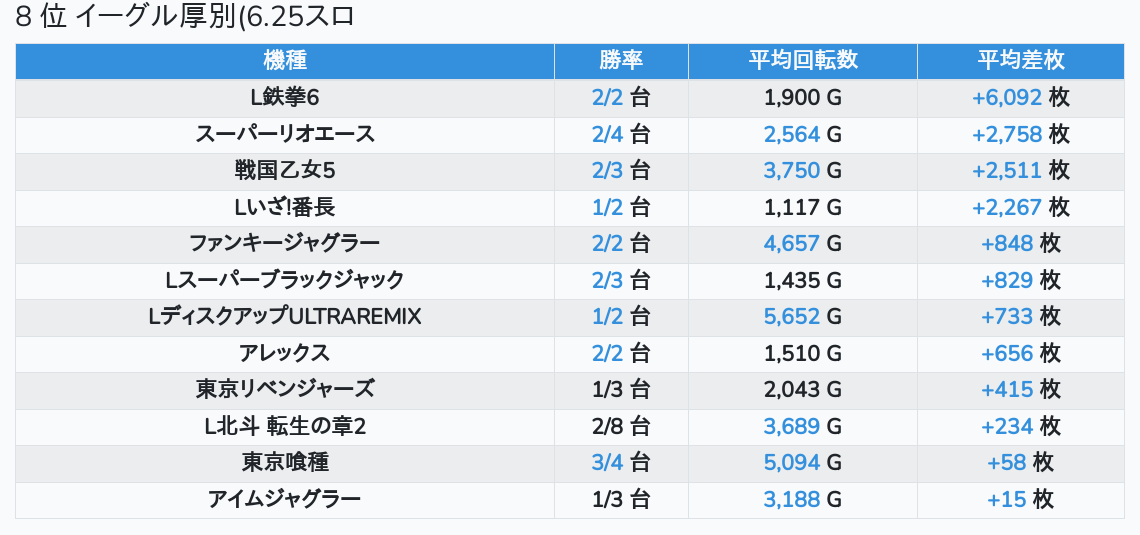Select 戦国乙女5 in the table
1140x535 pixels.
285,171
